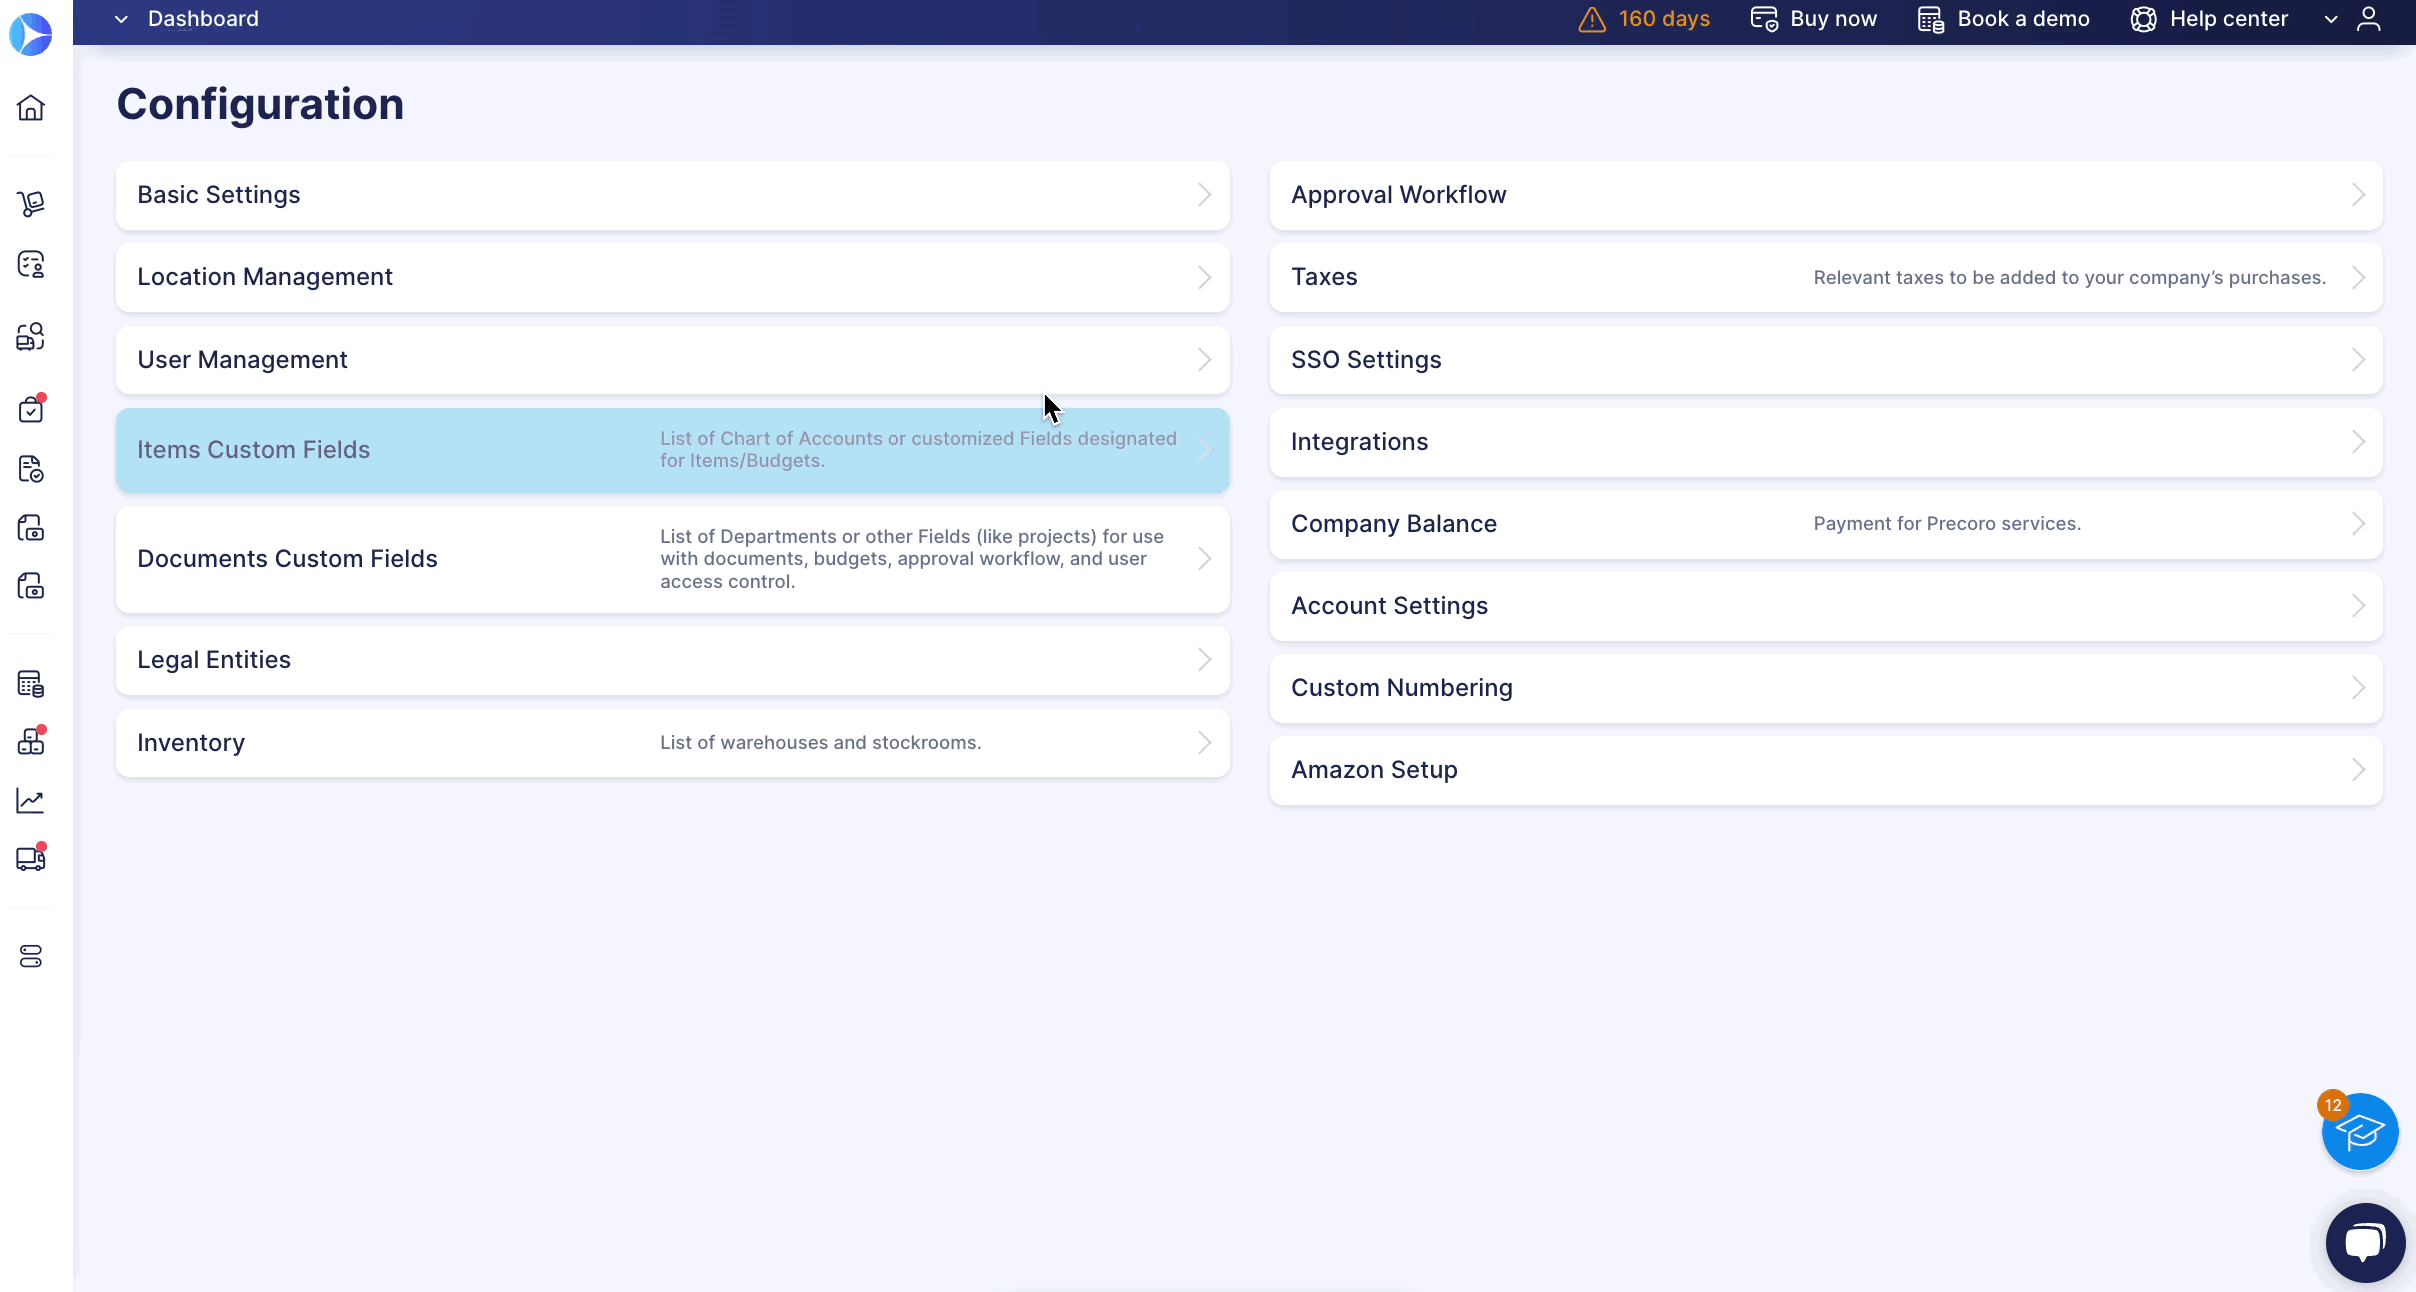Click chevron arrow on Basic Settings row

pos(1205,195)
